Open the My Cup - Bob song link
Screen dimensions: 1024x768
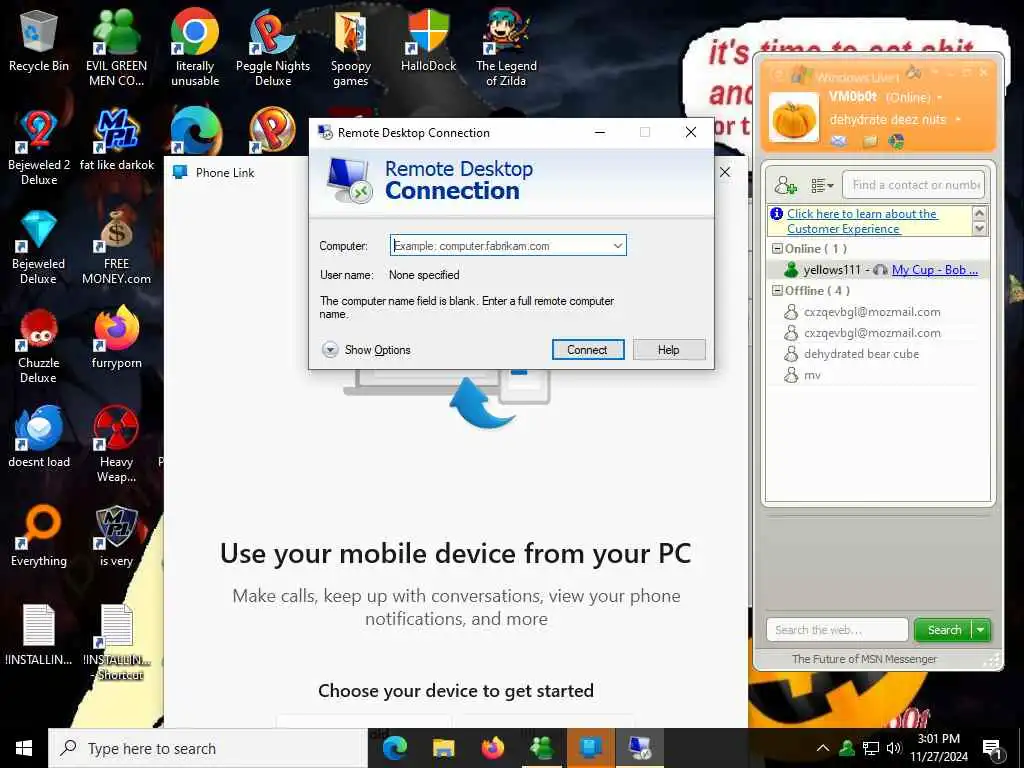click(935, 270)
